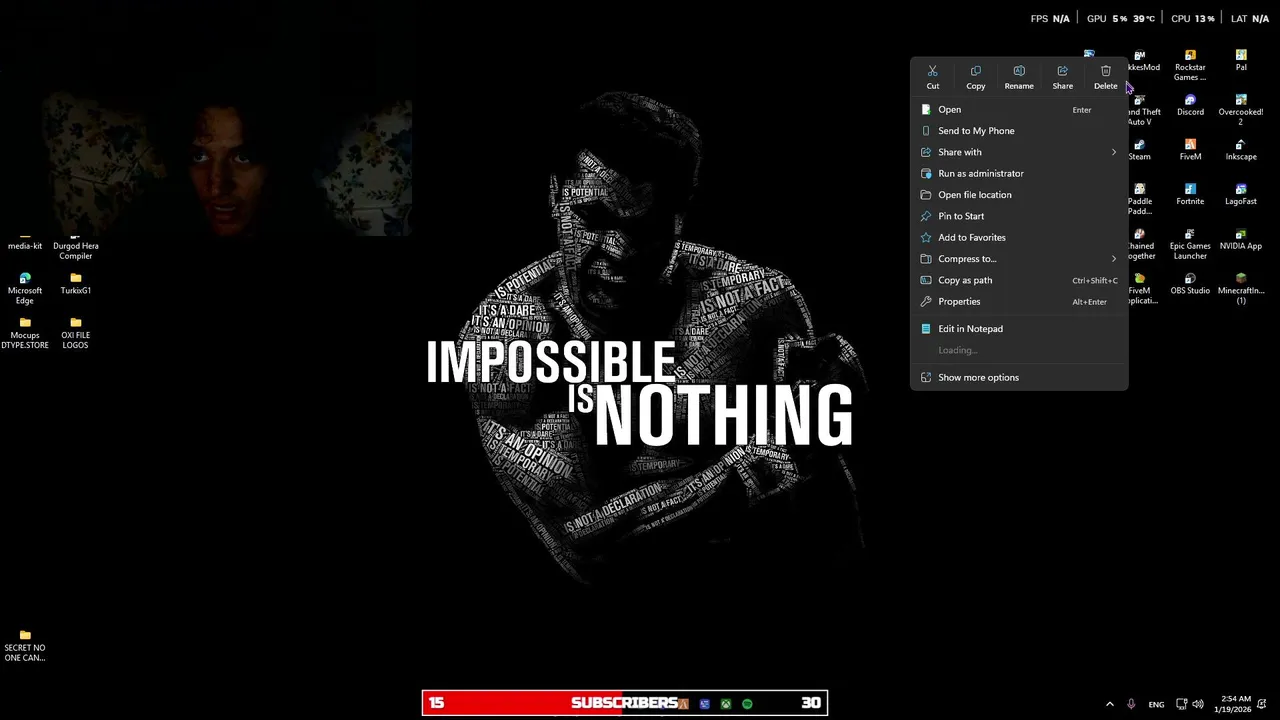Select the Inkscape desktop icon

click(1241, 150)
